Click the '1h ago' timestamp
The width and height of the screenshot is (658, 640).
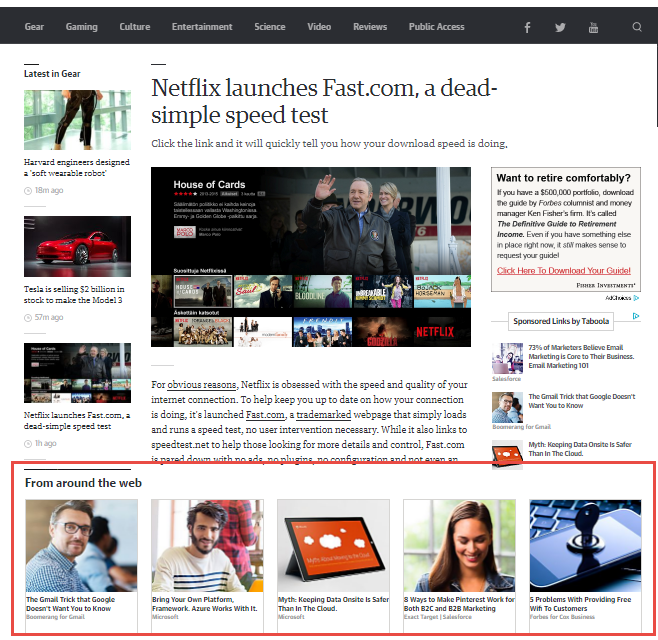click(x=45, y=444)
